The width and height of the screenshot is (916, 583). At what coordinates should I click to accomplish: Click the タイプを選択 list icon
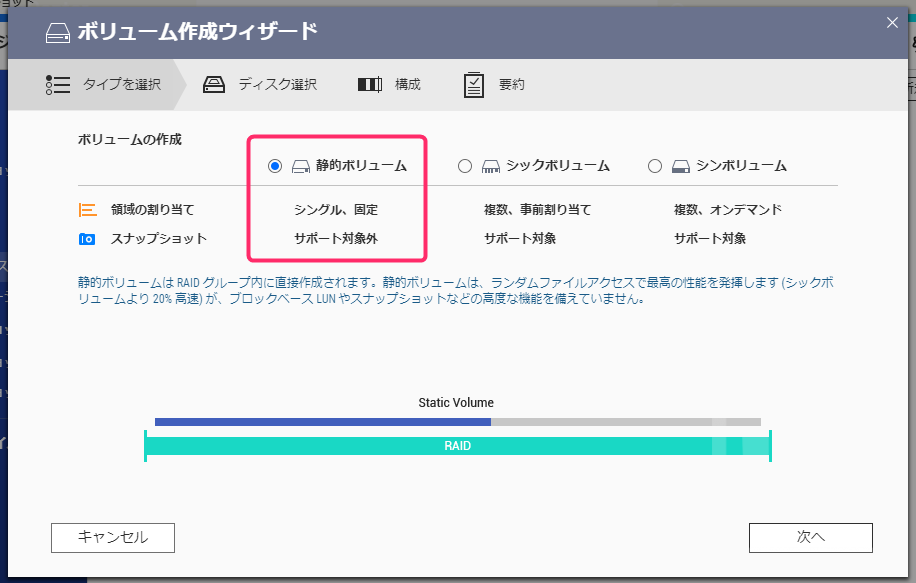coord(58,85)
